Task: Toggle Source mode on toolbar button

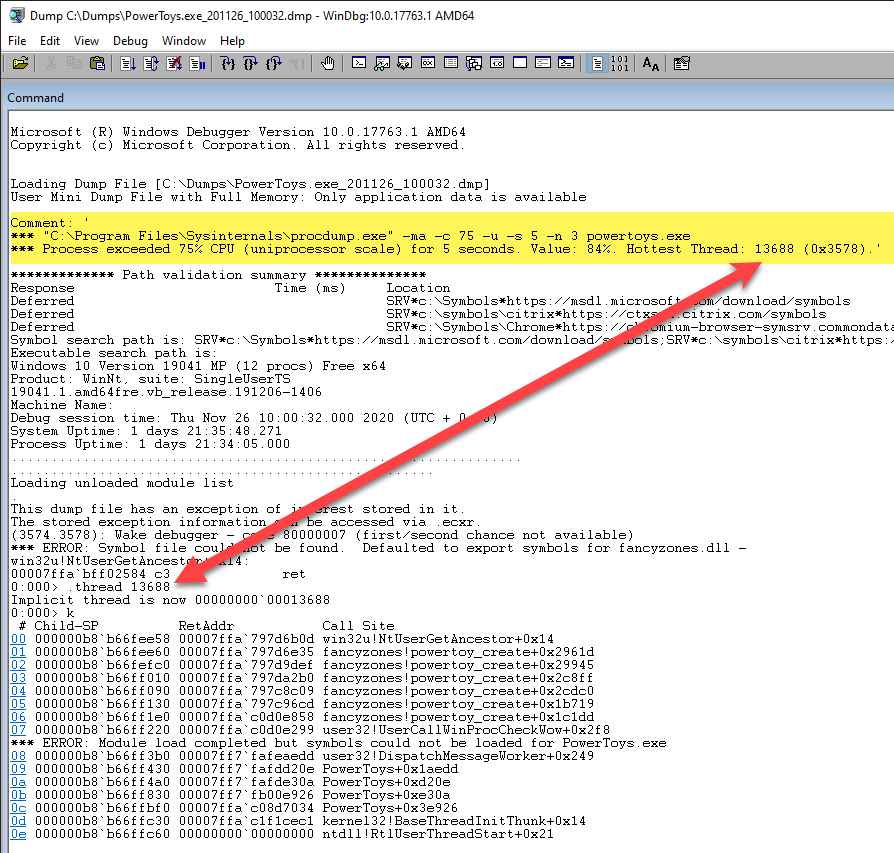Action: point(597,63)
